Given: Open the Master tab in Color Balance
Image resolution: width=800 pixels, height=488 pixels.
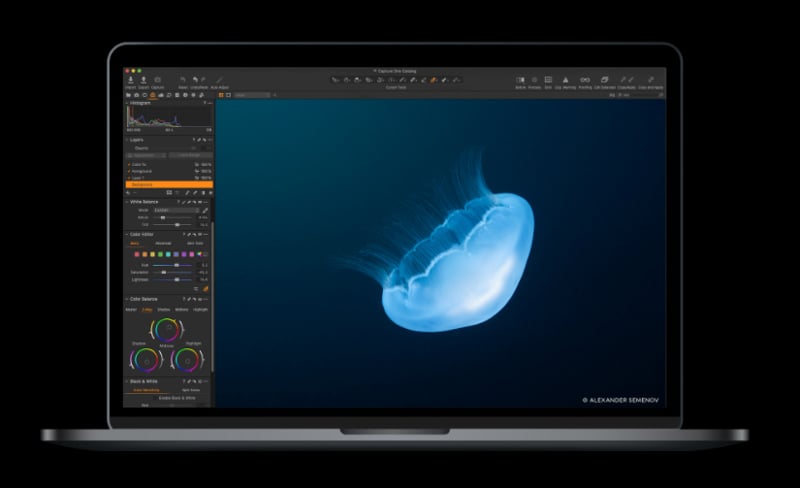Looking at the screenshot, I should click(x=131, y=309).
